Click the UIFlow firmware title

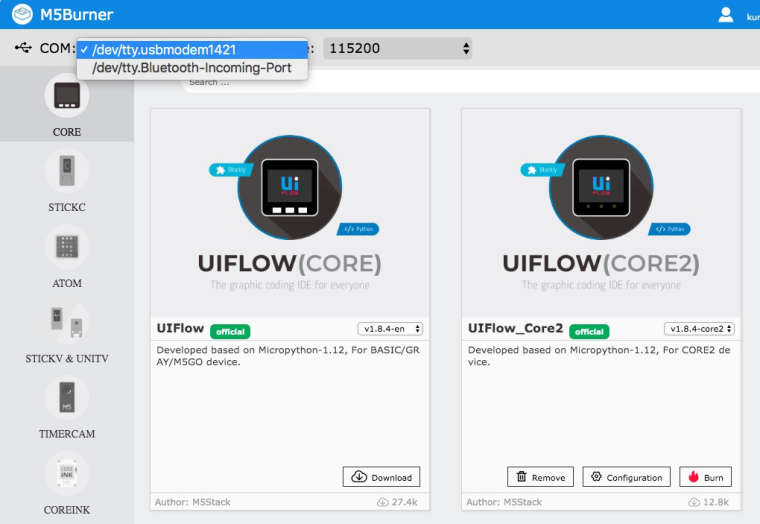180,328
